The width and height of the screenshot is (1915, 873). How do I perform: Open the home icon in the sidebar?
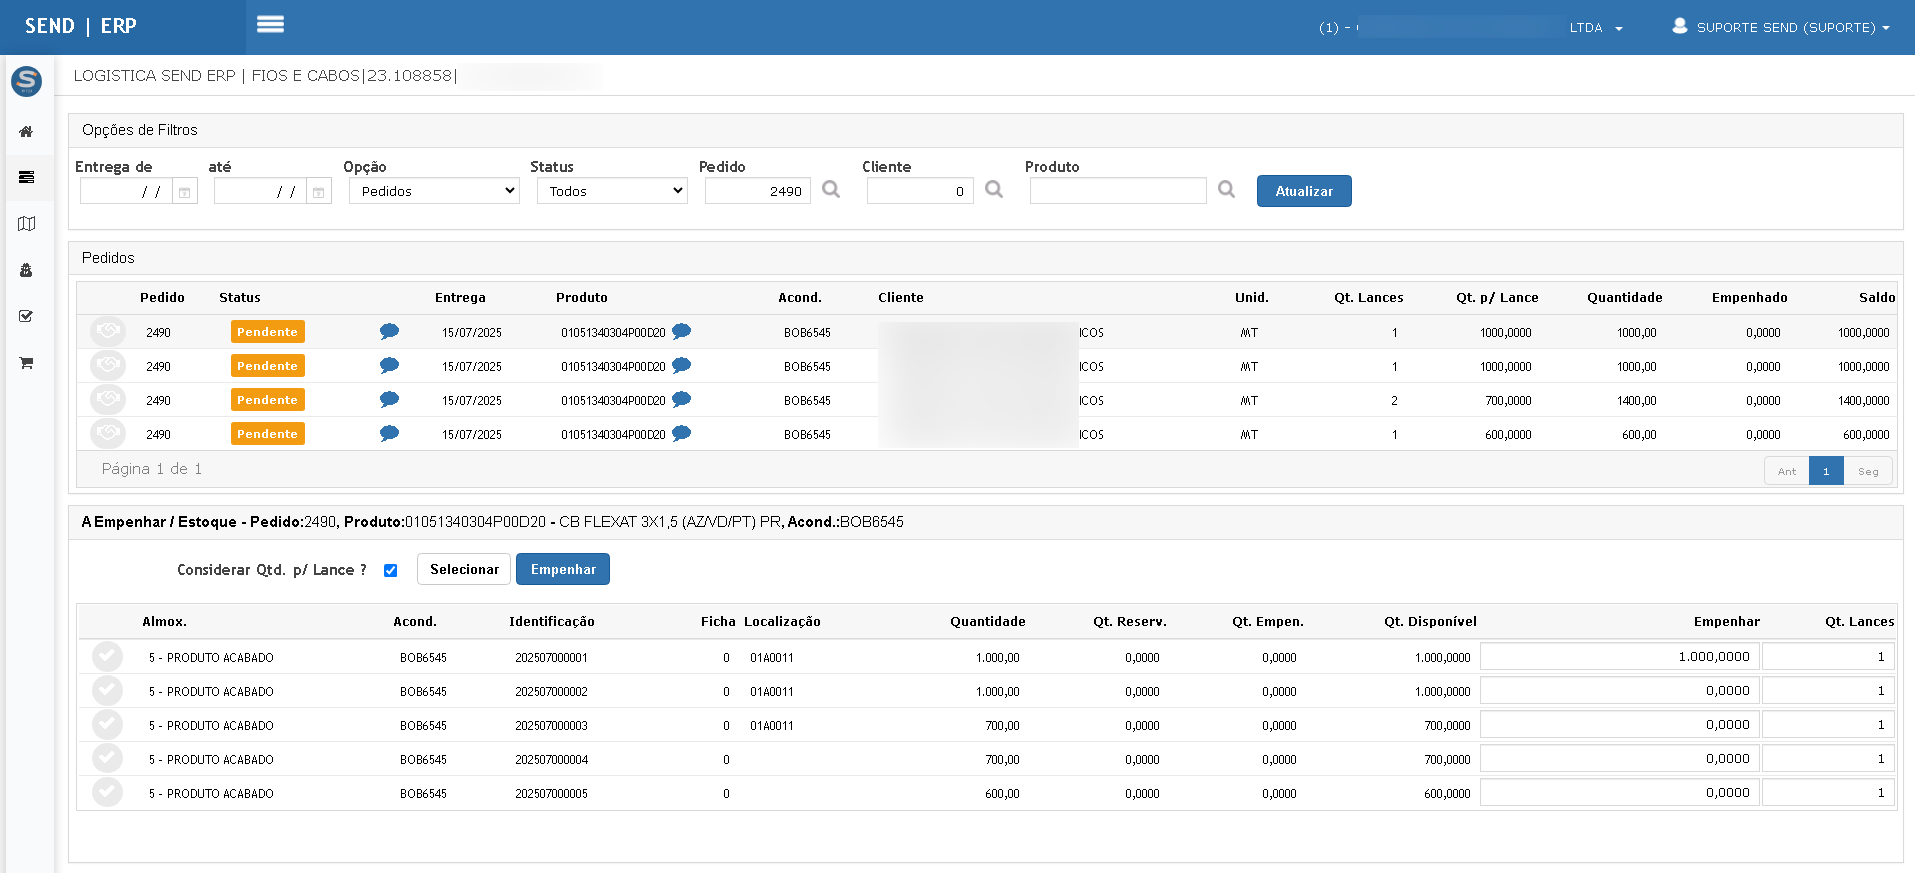click(26, 132)
